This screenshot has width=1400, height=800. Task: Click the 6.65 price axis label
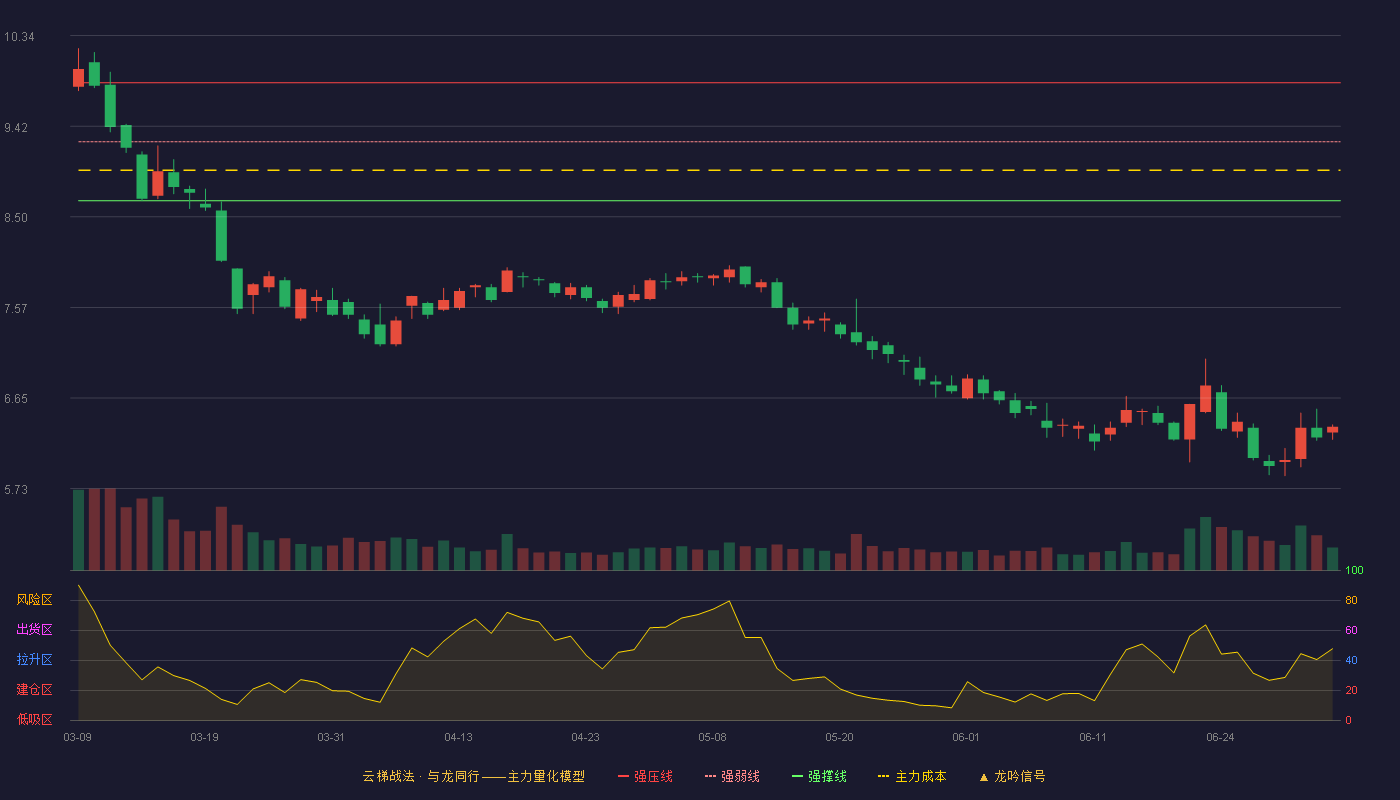coord(16,399)
